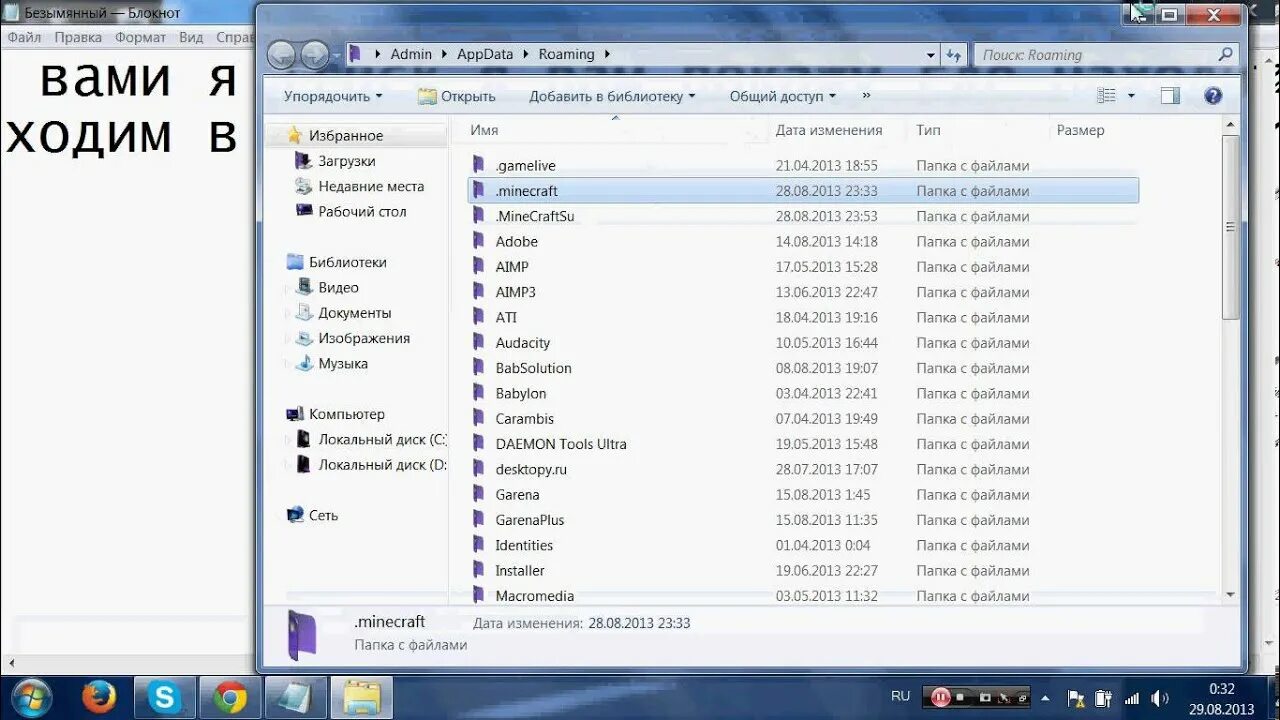
Task: Navigate to AppData in the address breadcrumb
Action: [485, 55]
